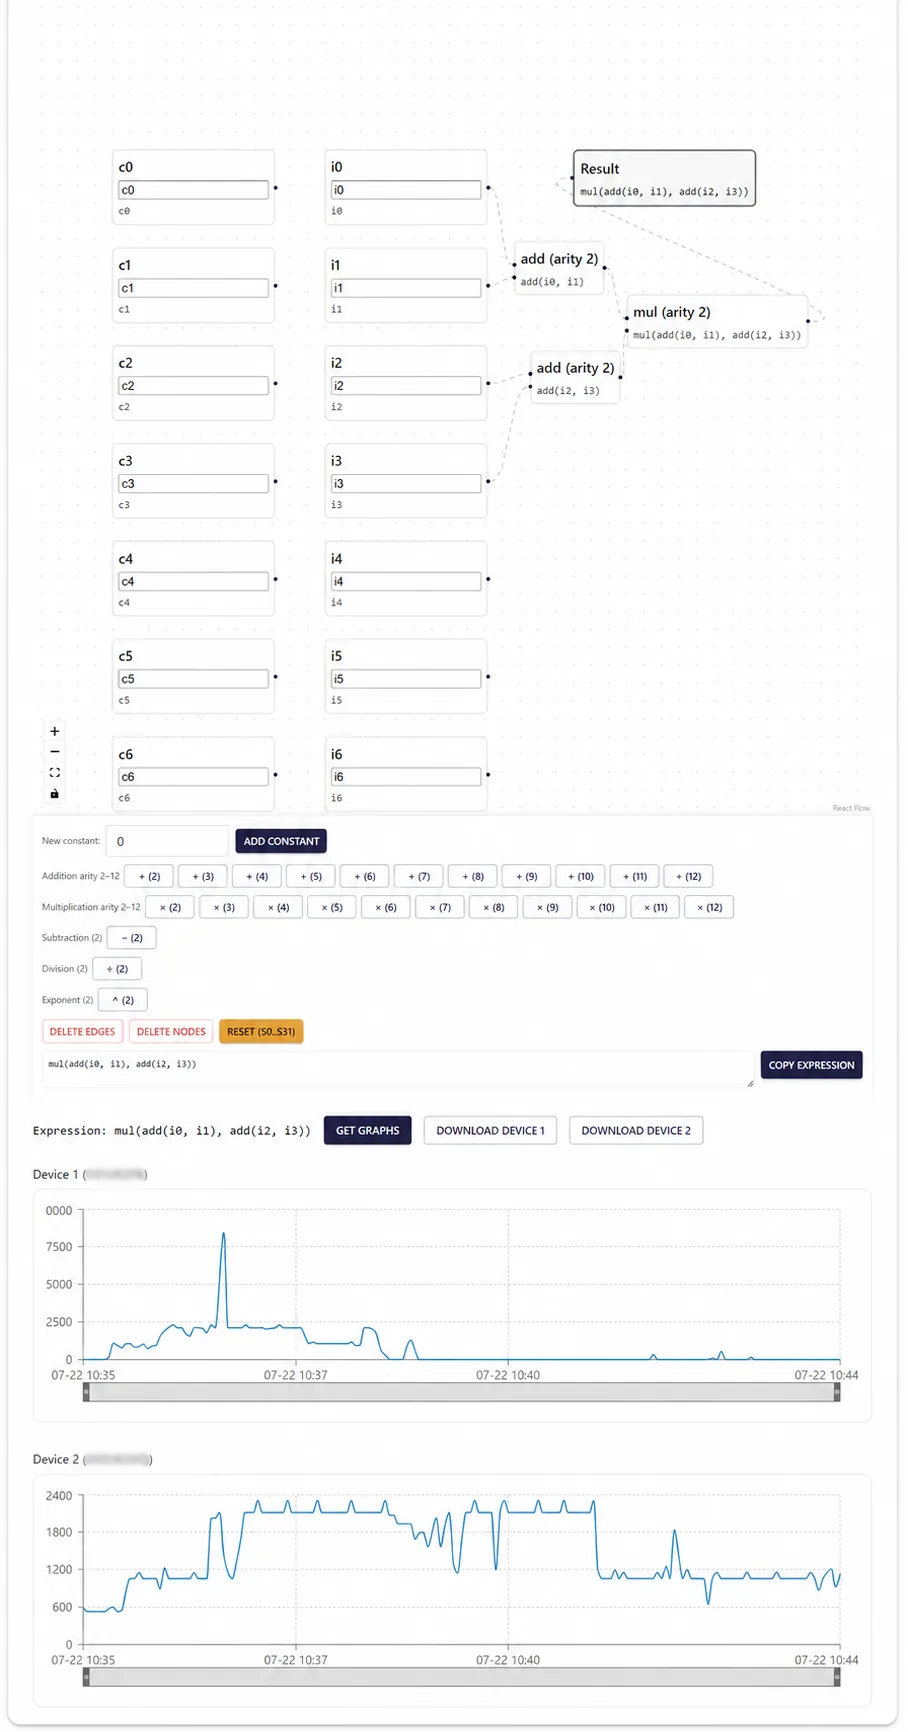Click the c5 node input field

pyautogui.click(x=193, y=679)
